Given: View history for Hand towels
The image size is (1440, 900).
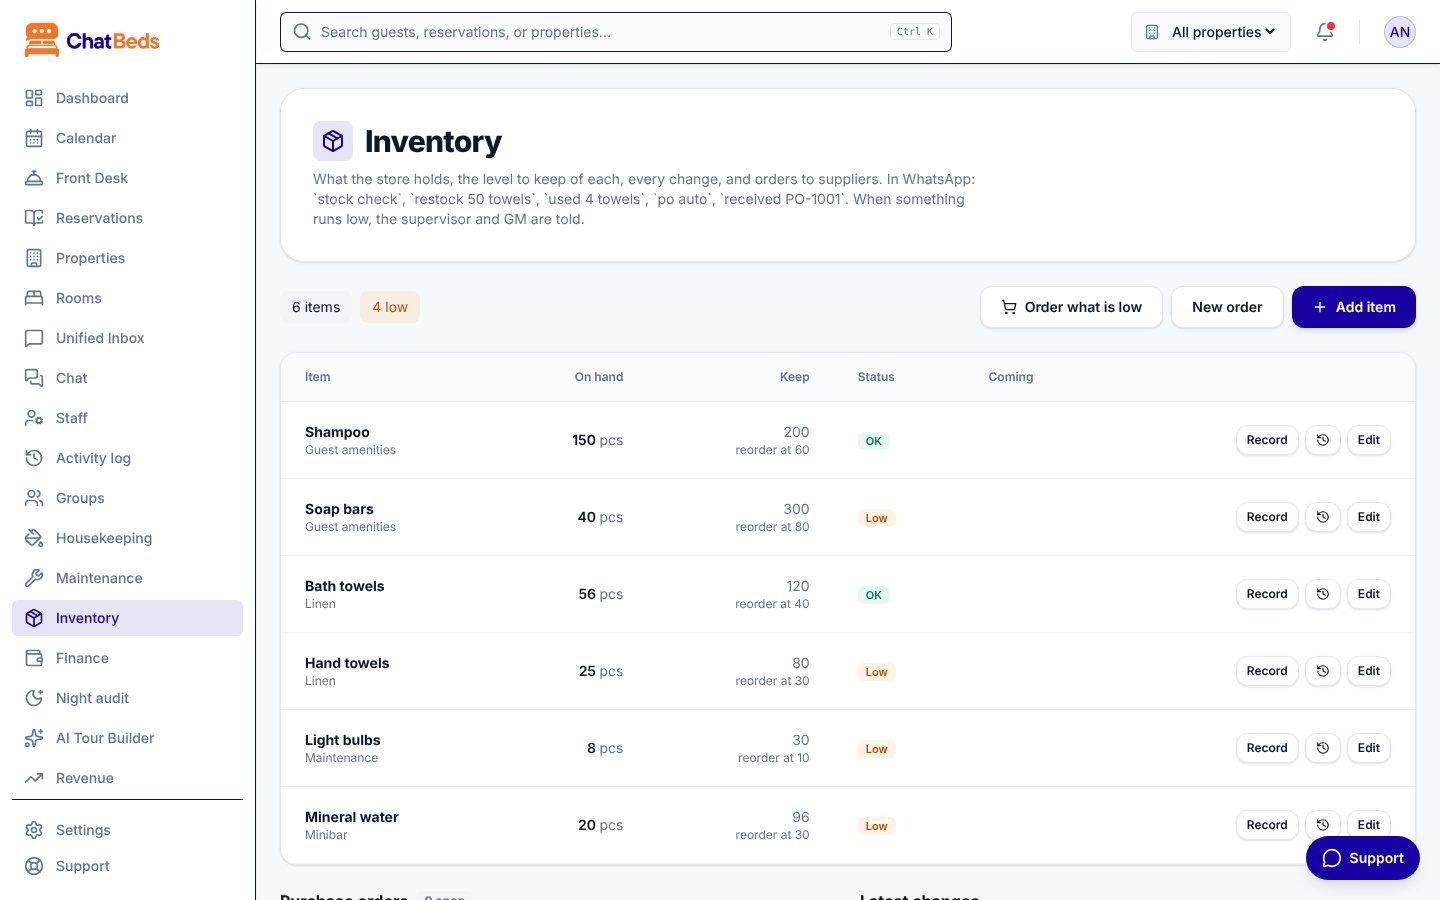Looking at the screenshot, I should pyautogui.click(x=1323, y=671).
